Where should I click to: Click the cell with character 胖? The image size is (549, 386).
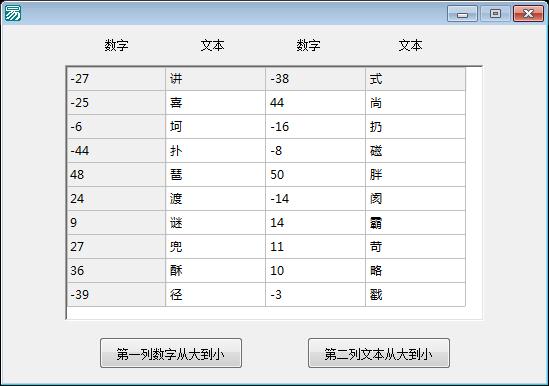click(415, 175)
